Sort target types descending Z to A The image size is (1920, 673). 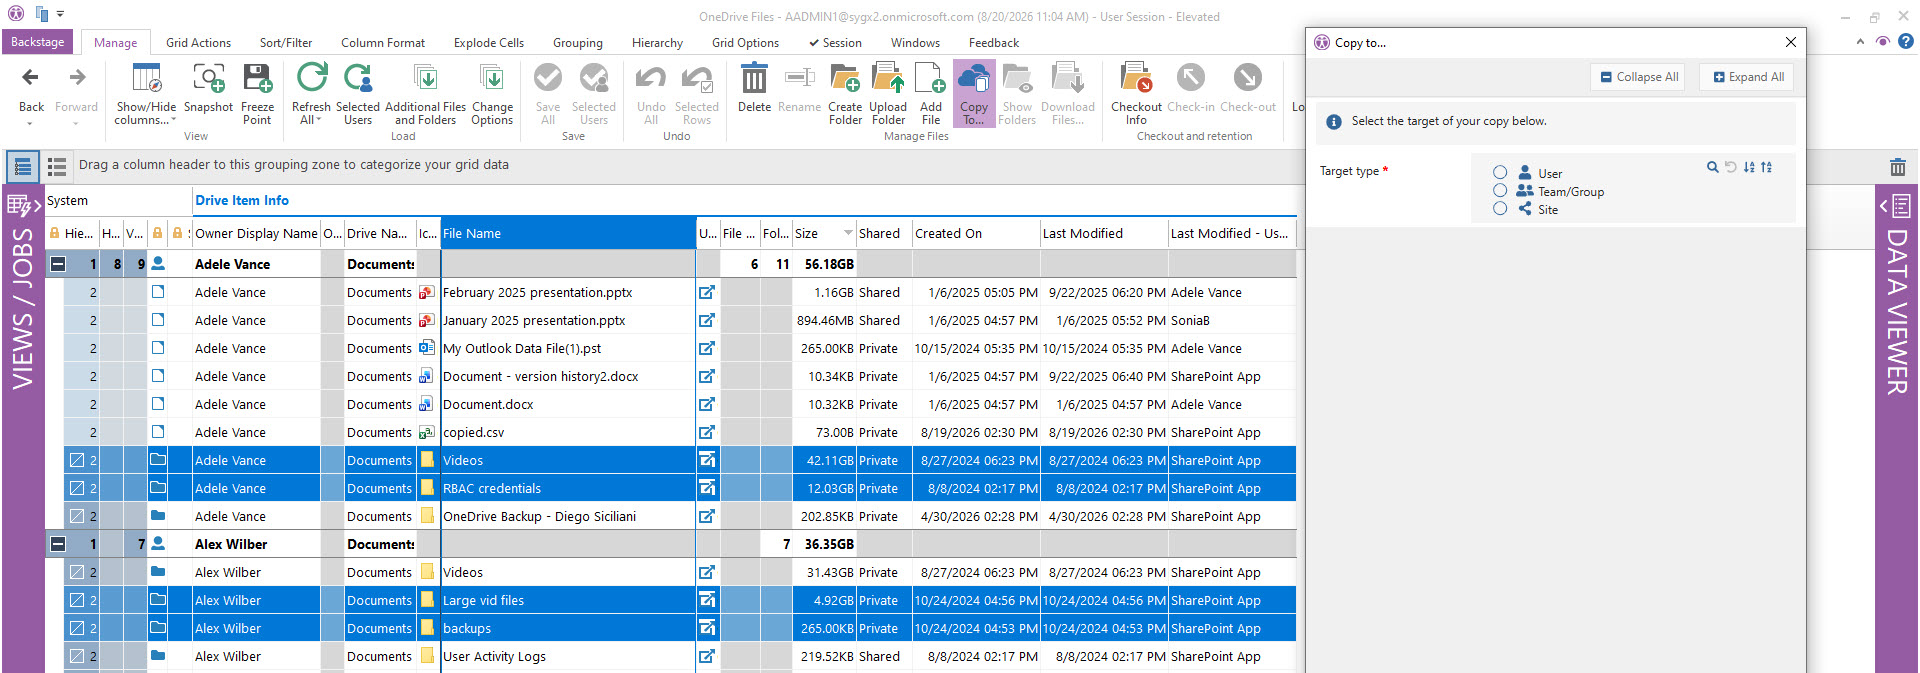(1767, 167)
